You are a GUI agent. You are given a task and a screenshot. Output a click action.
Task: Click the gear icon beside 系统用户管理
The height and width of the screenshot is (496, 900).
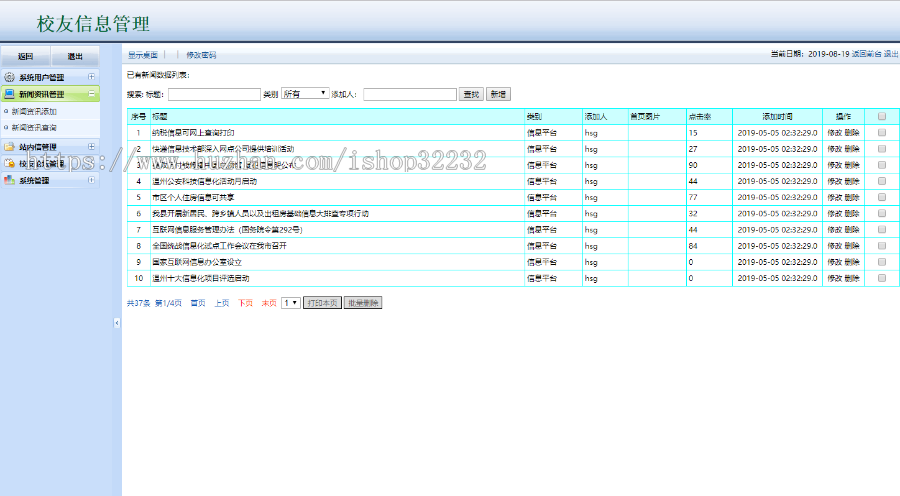11,77
